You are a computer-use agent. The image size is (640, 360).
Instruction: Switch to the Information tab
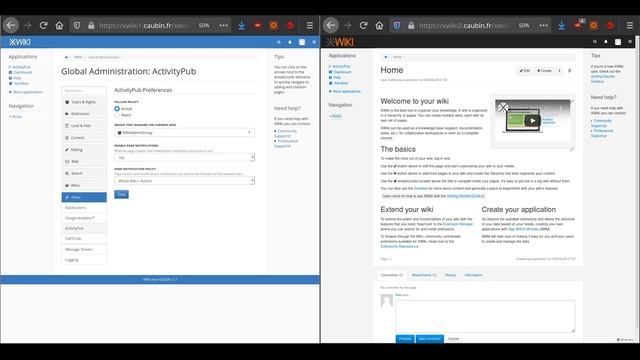[x=473, y=275]
